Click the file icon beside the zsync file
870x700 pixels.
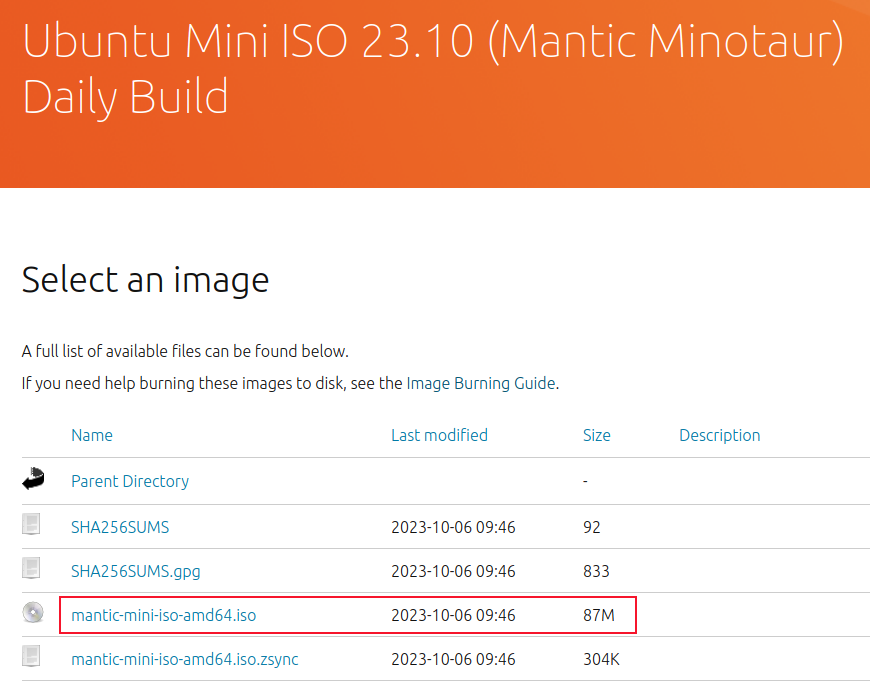coord(33,658)
